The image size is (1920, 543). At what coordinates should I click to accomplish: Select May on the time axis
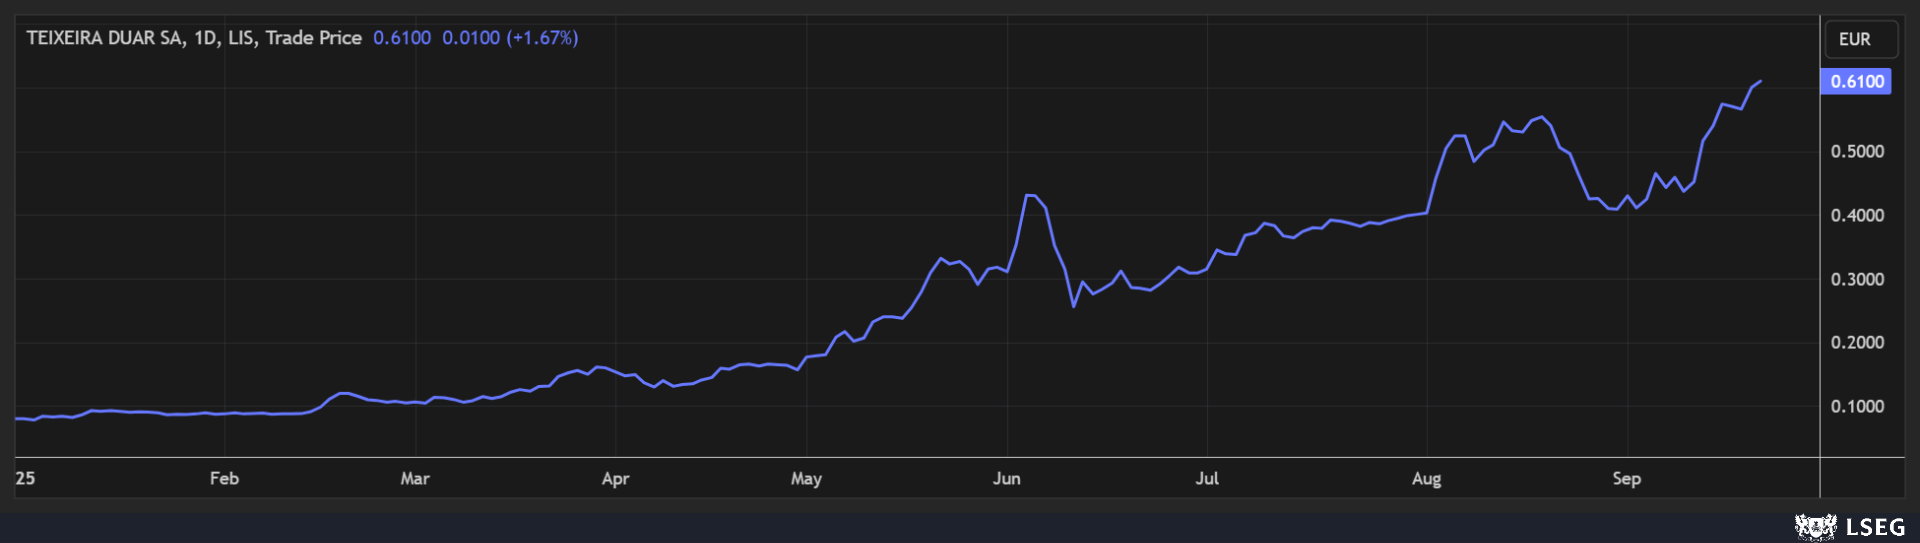pyautogui.click(x=806, y=479)
